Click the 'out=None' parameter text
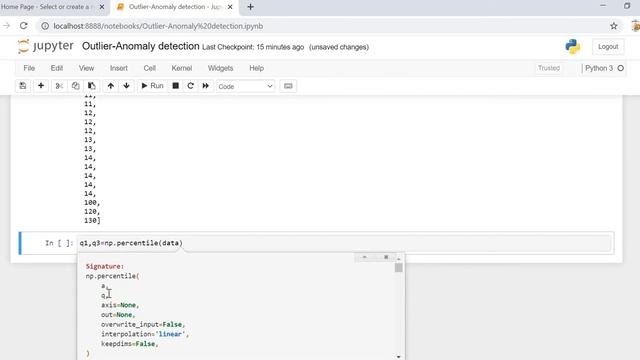Image resolution: width=640 pixels, height=360 pixels. pos(118,315)
